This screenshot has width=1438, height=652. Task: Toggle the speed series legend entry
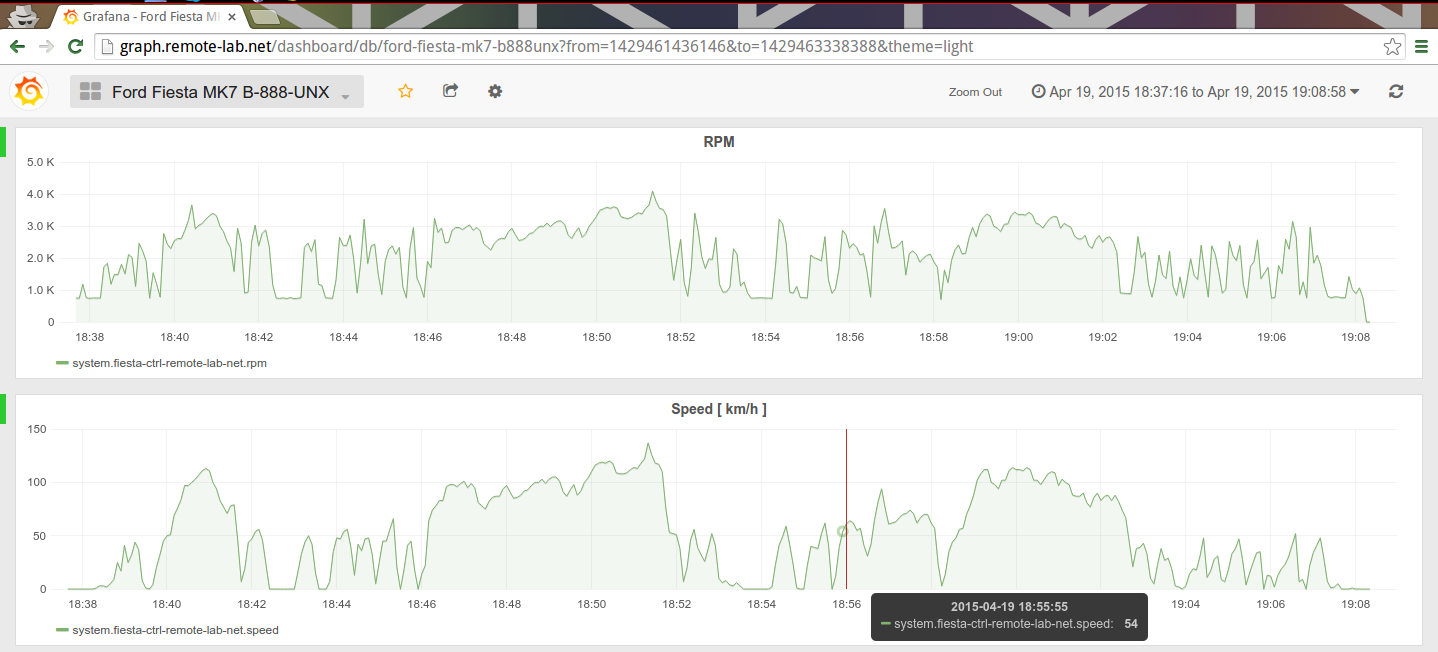(175, 630)
